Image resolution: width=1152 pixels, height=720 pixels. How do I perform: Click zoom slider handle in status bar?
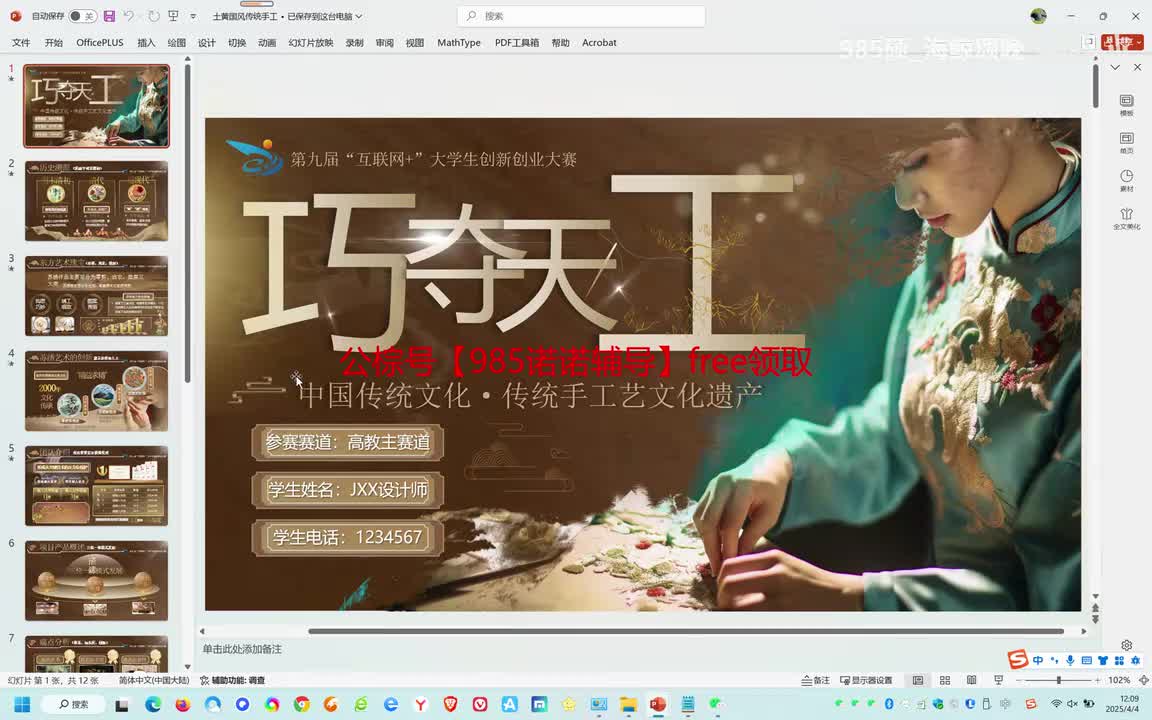(x=1058, y=680)
